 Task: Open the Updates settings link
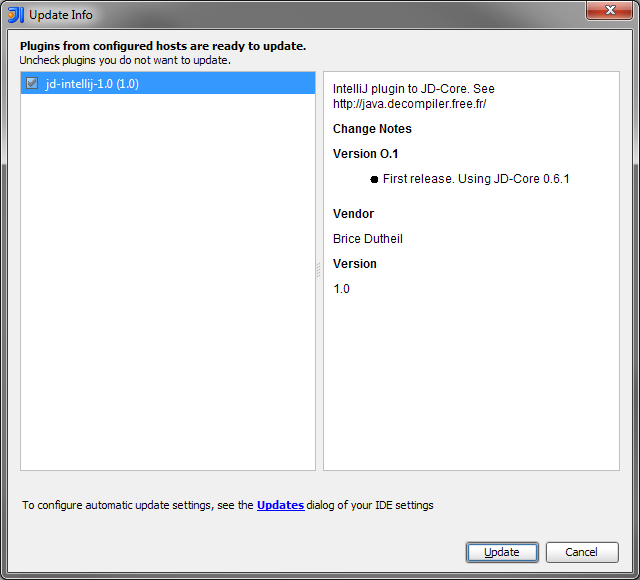tap(280, 505)
